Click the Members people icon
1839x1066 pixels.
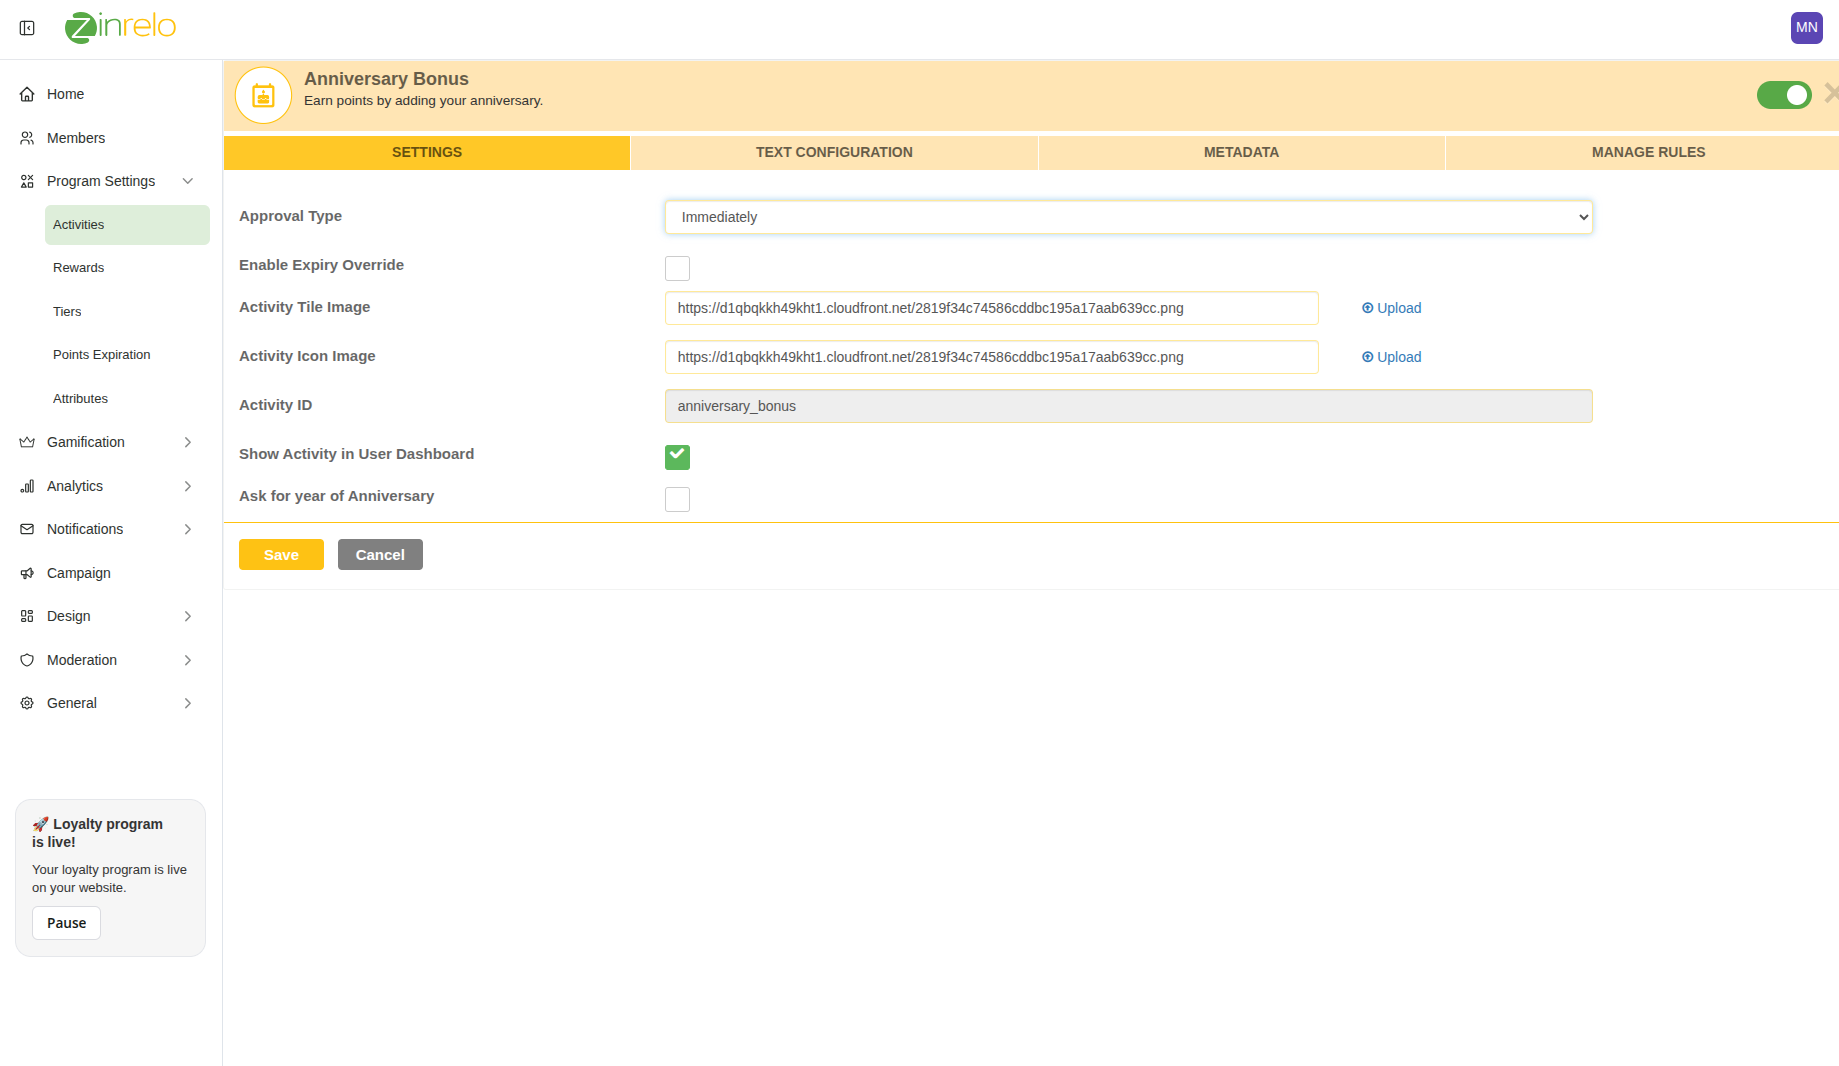27,138
